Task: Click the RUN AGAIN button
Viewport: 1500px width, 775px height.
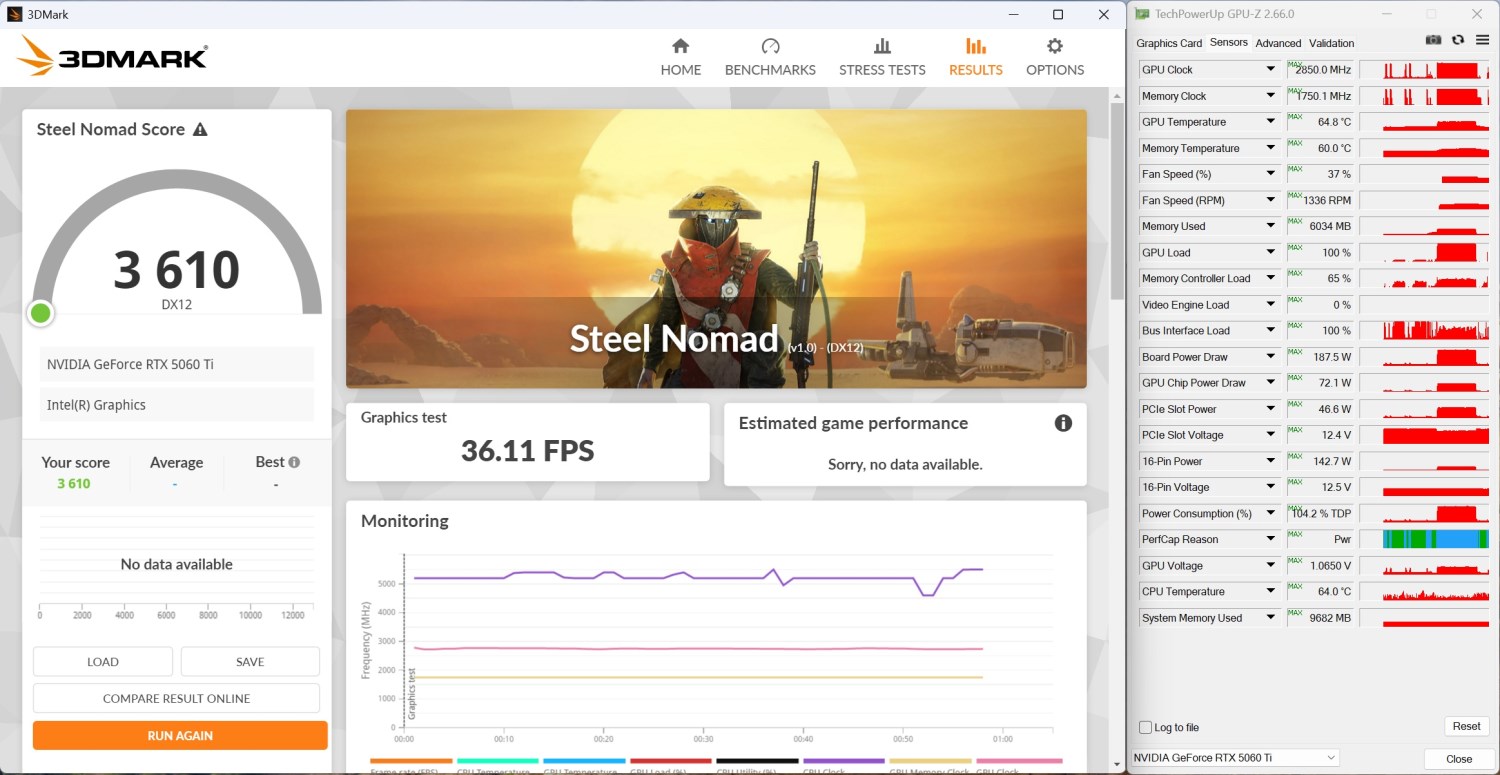Action: tap(180, 735)
